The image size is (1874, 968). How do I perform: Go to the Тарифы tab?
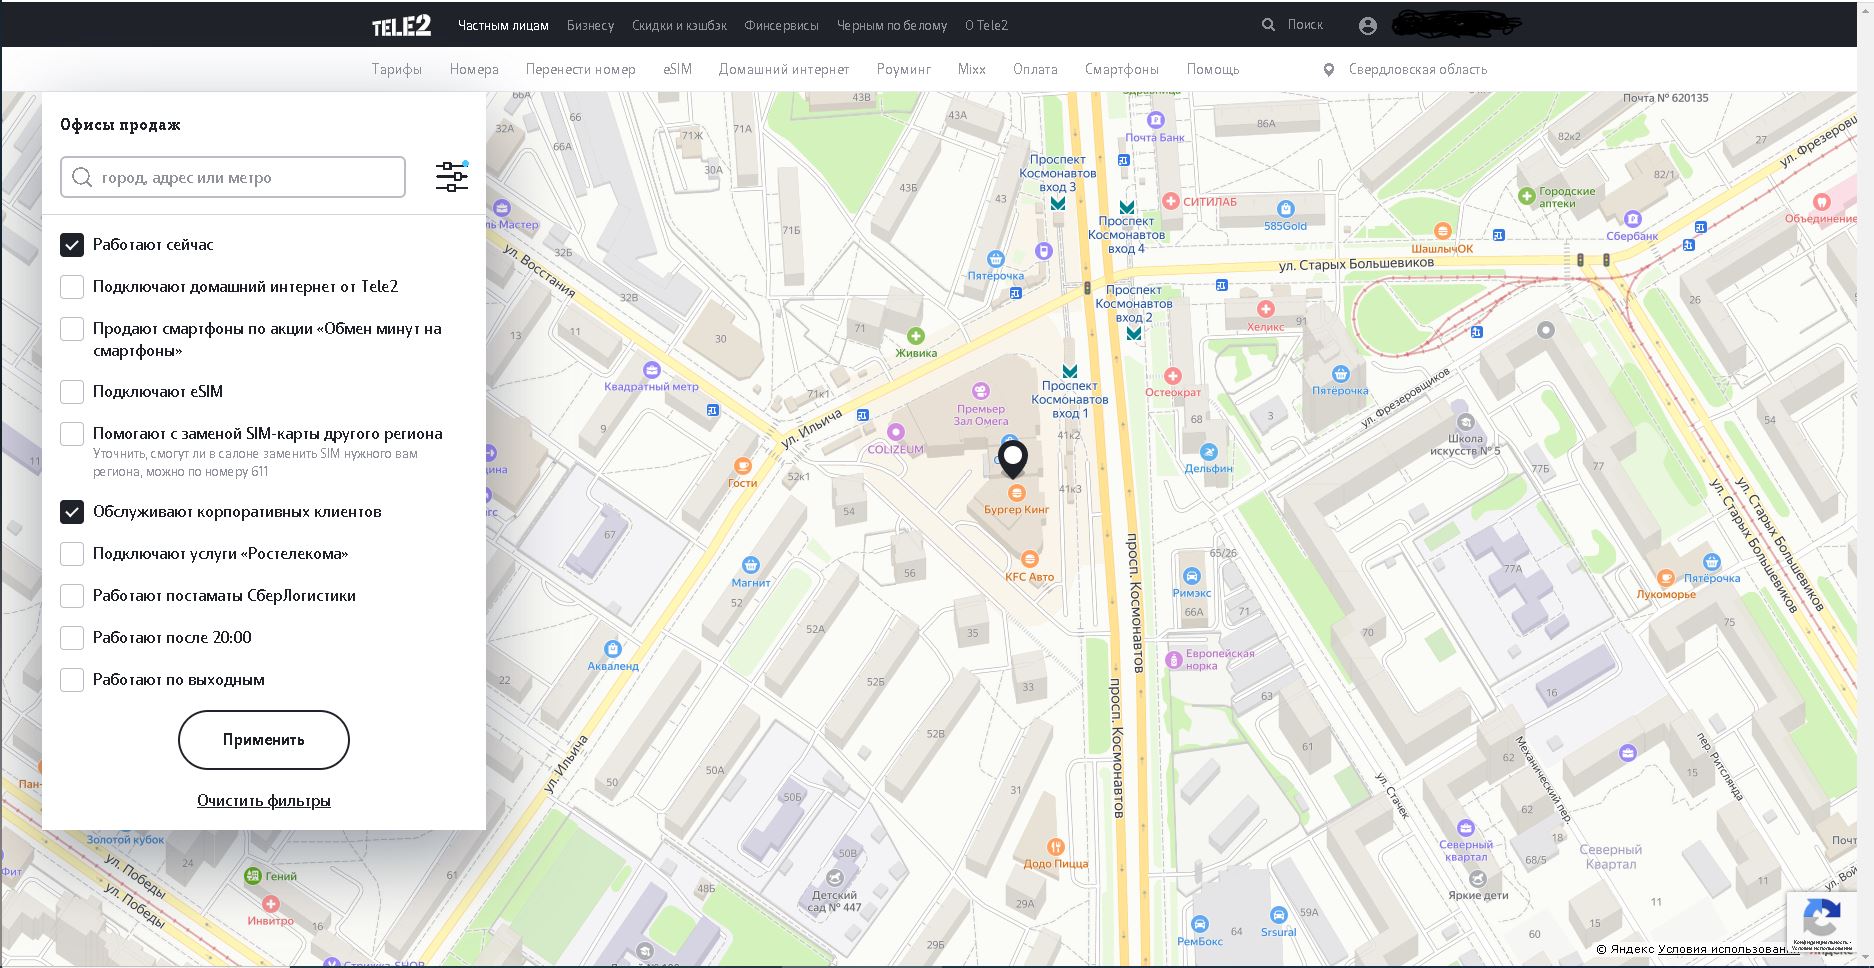[397, 70]
